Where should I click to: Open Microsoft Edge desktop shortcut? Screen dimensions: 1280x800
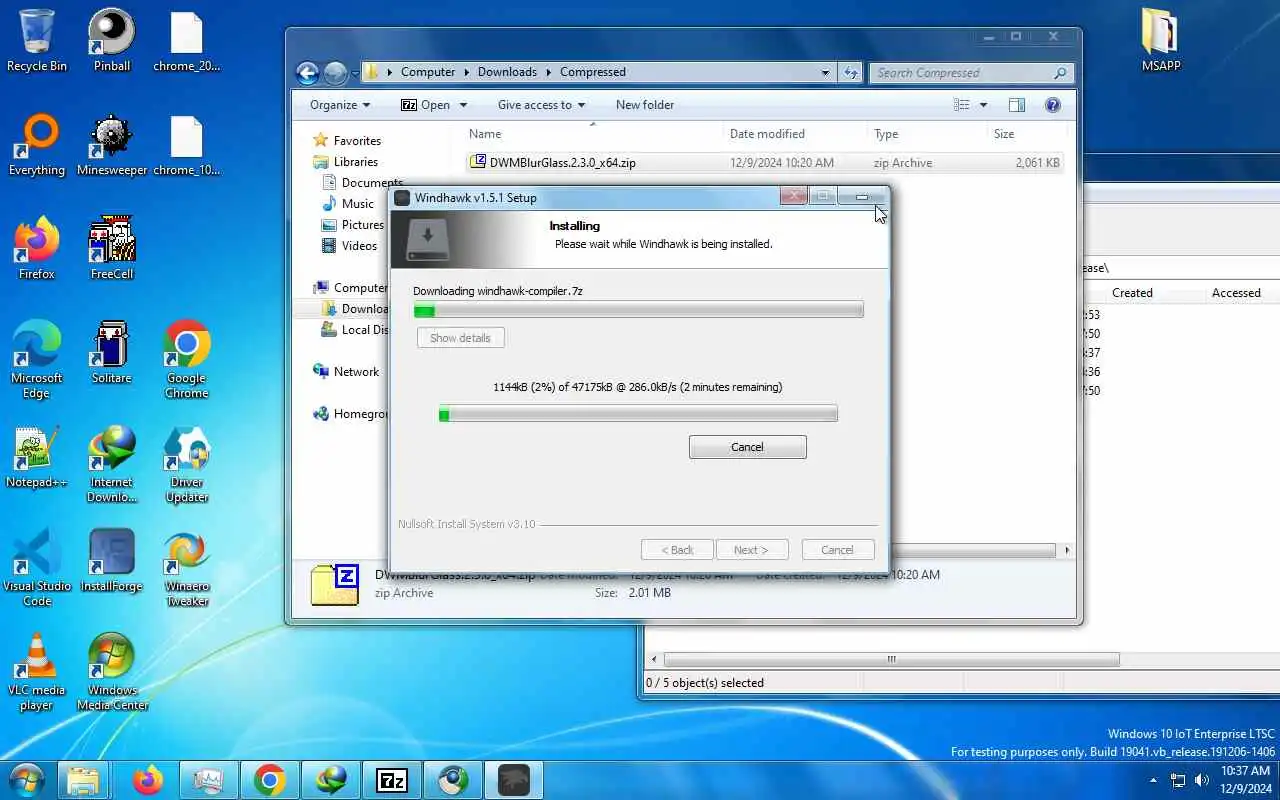[36, 358]
